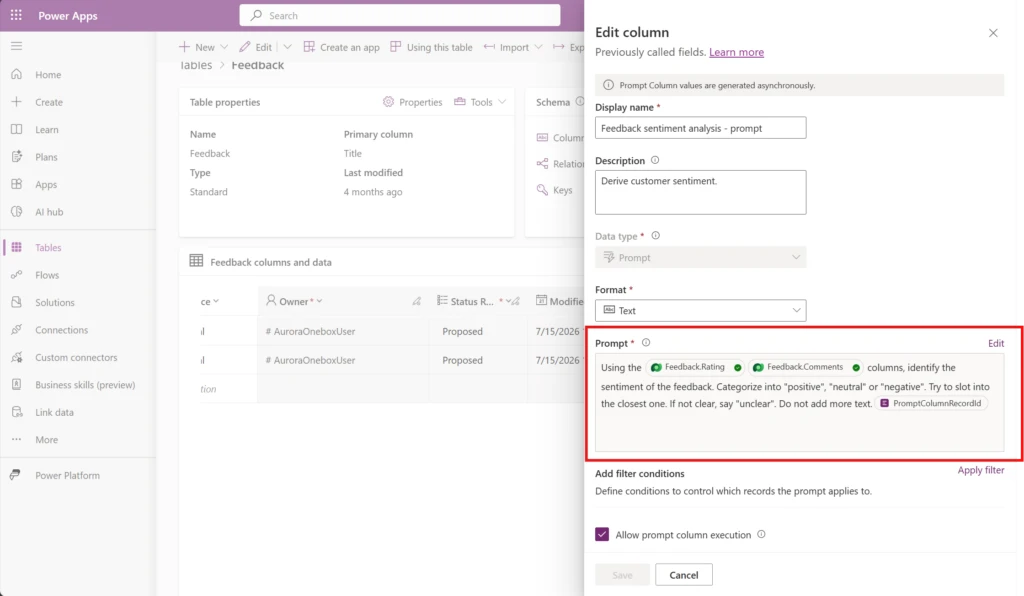
Task: Expand the Import dropdown chevron
Action: (x=538, y=47)
